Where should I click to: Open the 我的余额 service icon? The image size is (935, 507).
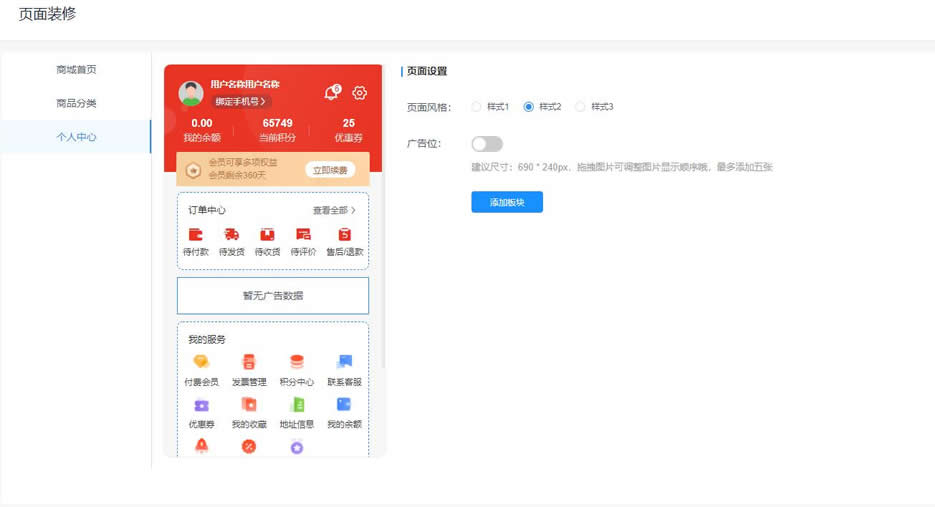[344, 405]
